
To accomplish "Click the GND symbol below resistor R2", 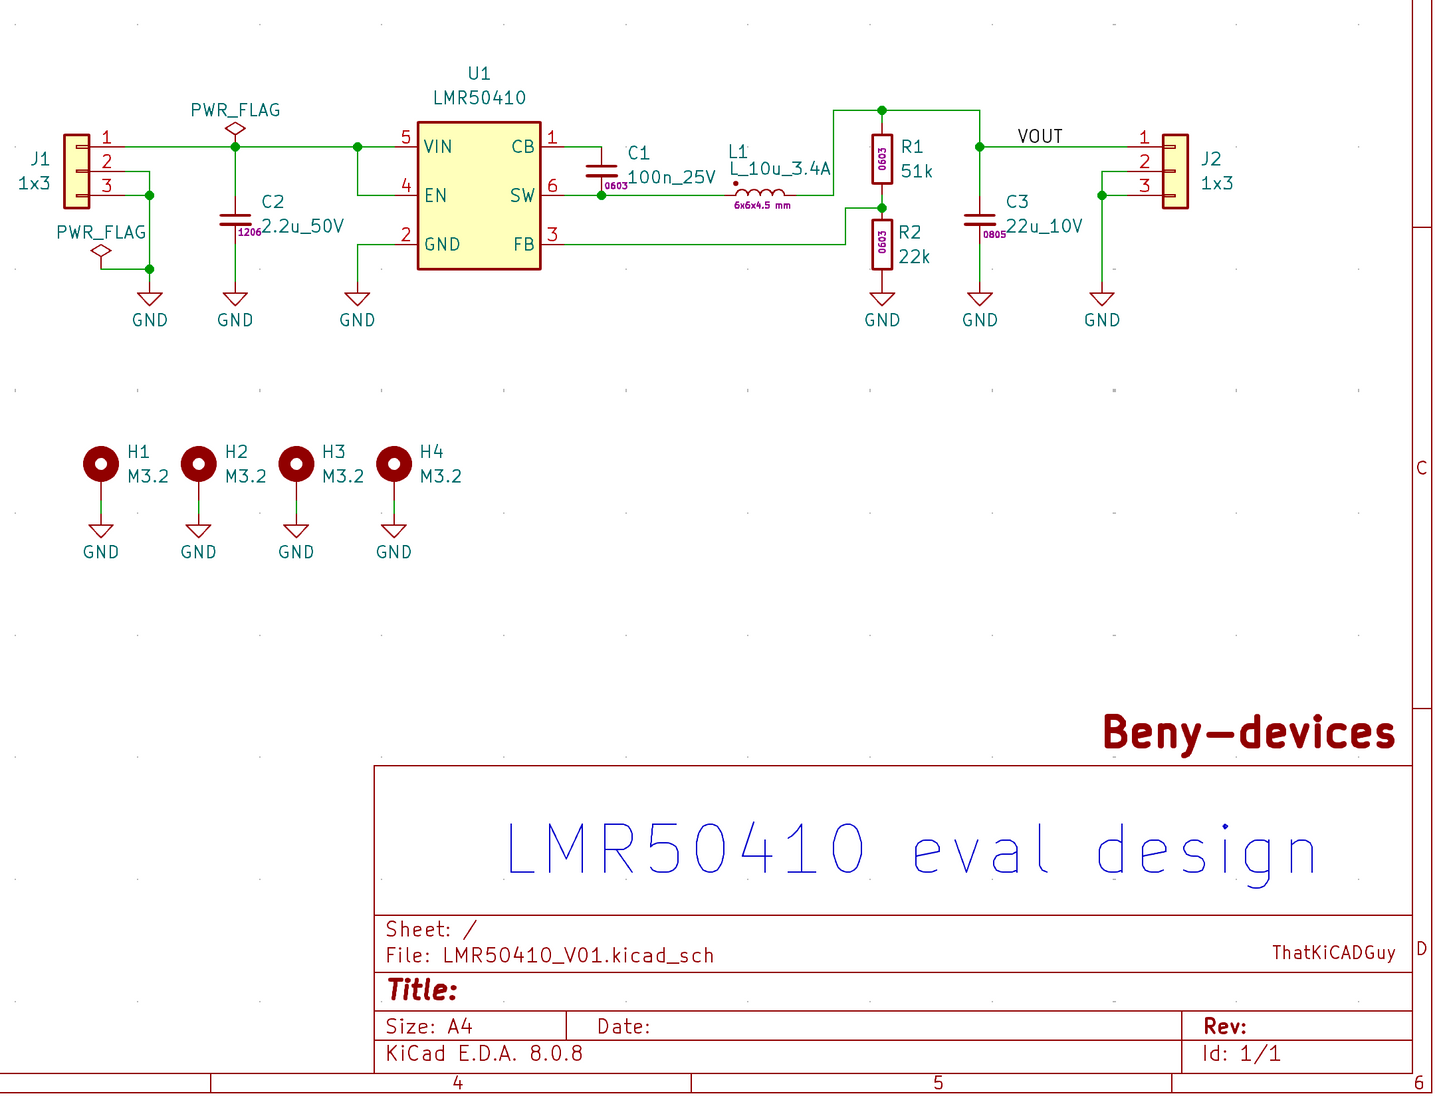I will click(881, 300).
